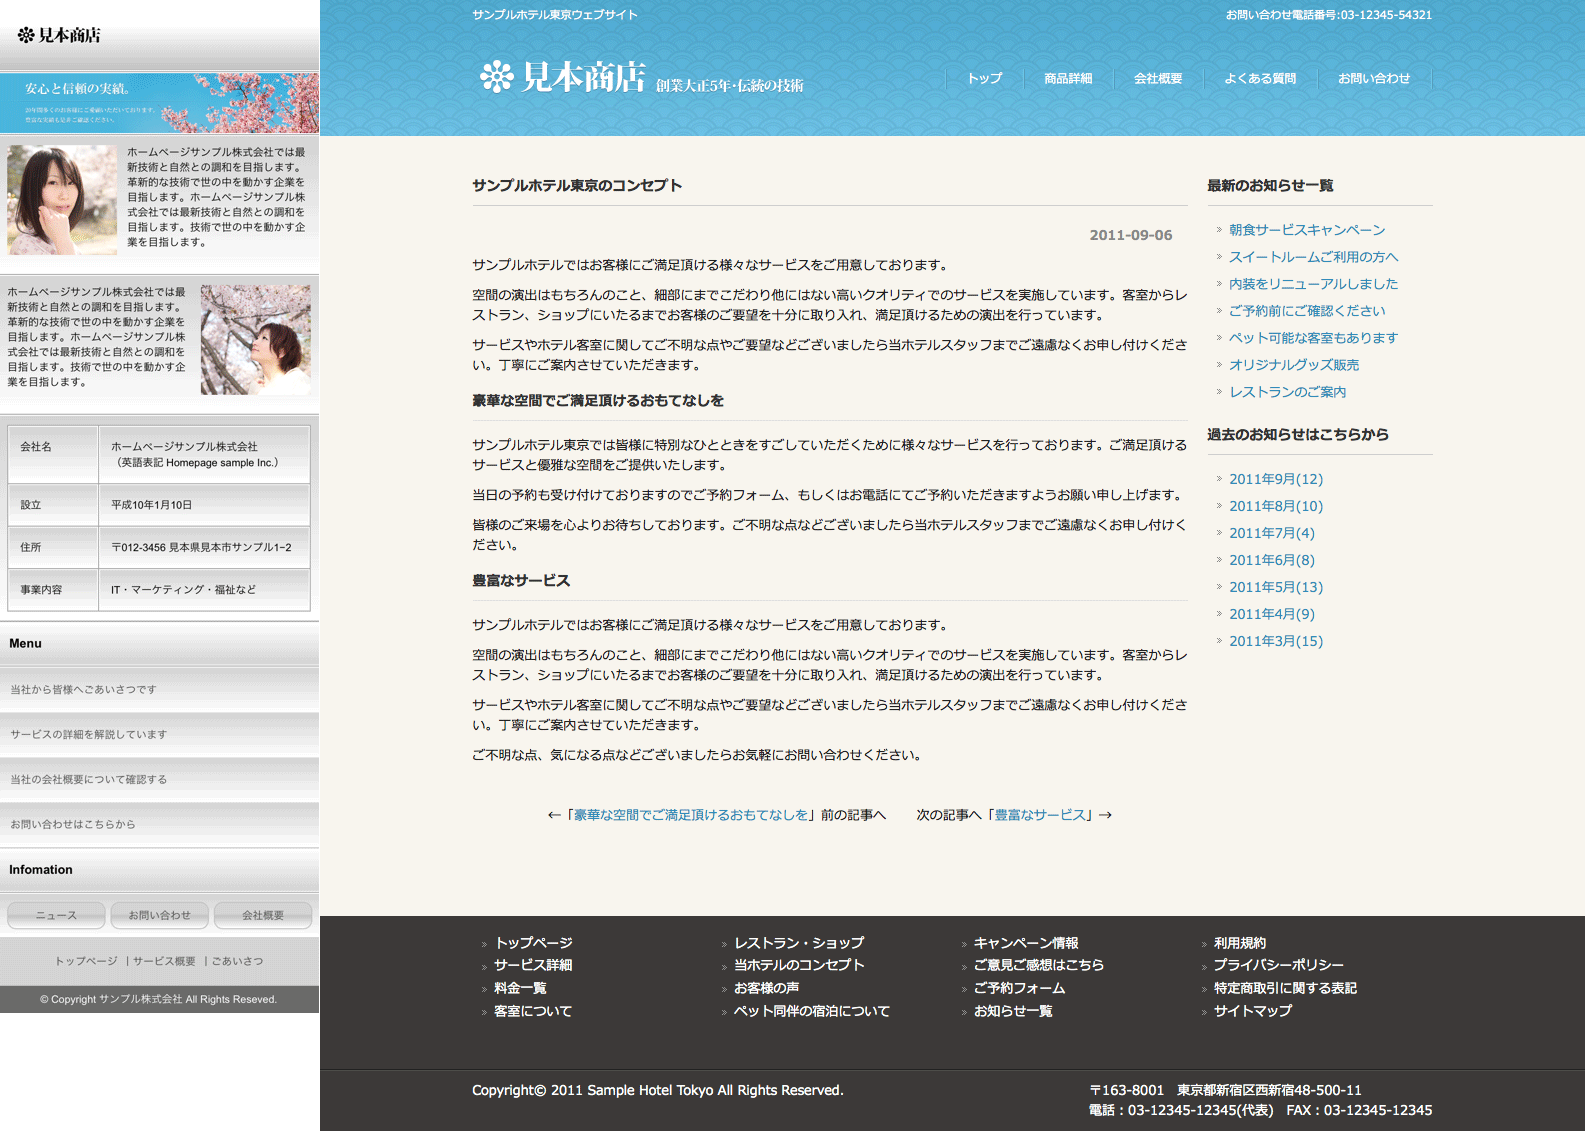Image resolution: width=1585 pixels, height=1131 pixels.
Task: Go to previous article 豪華な空間でご満足頂けるおもてなしを
Action: pos(691,815)
